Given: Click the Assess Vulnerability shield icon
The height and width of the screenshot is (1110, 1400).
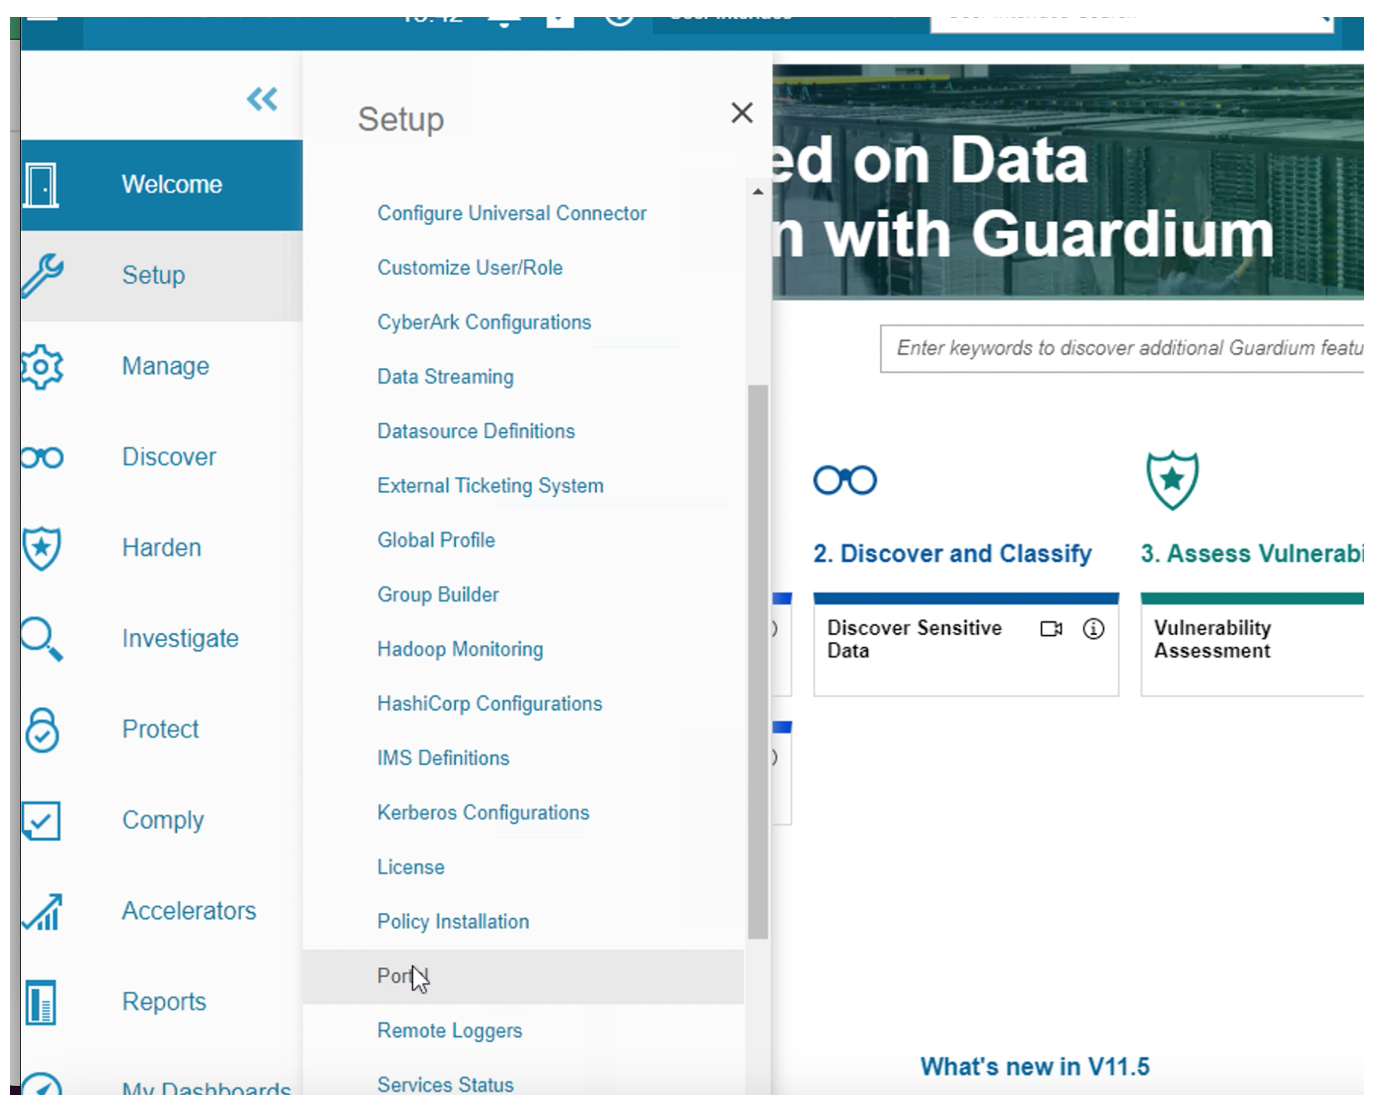Looking at the screenshot, I should (1172, 480).
